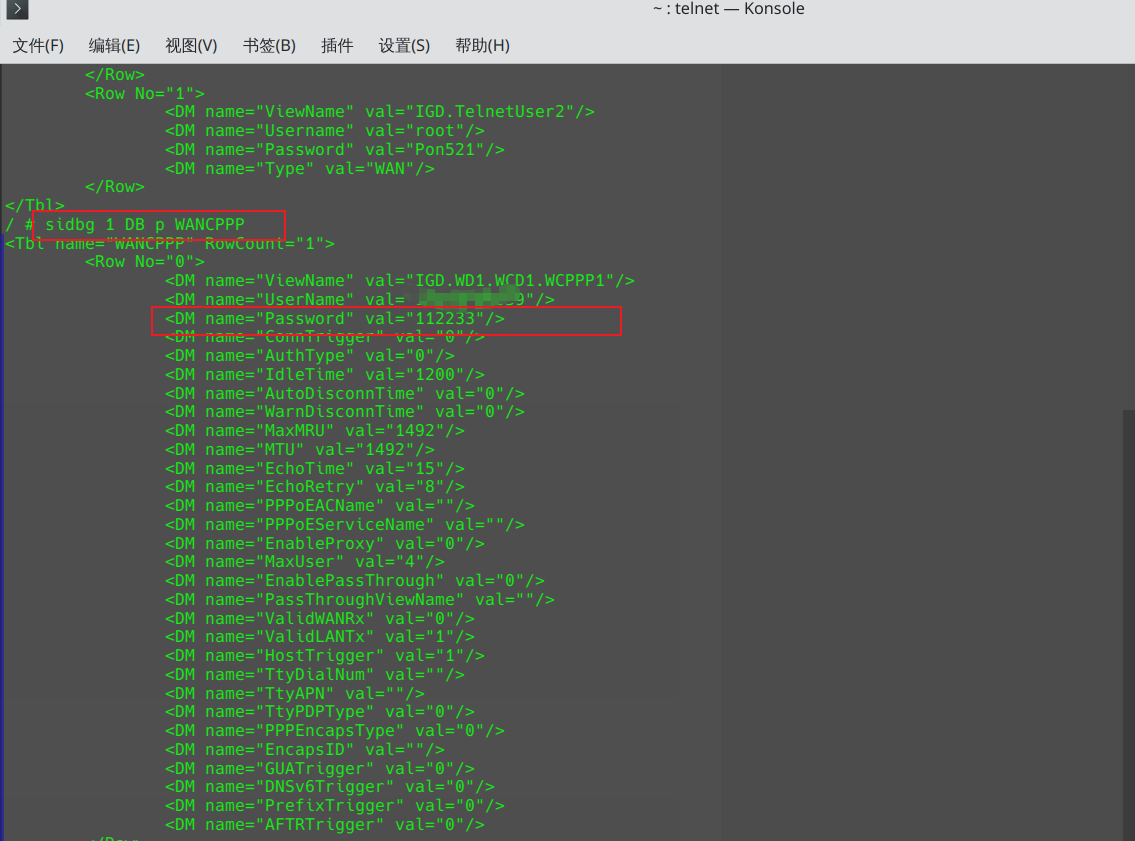The width and height of the screenshot is (1135, 841).
Task: Click the 'sidbg 1 DB p WANCPPP' command line
Action: (x=144, y=225)
